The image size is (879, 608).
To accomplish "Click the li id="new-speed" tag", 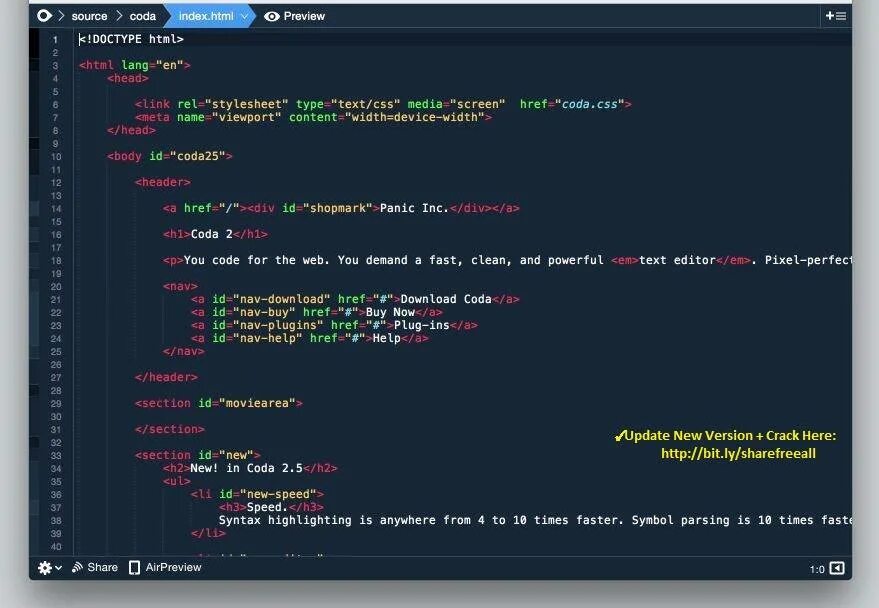I will [257, 494].
